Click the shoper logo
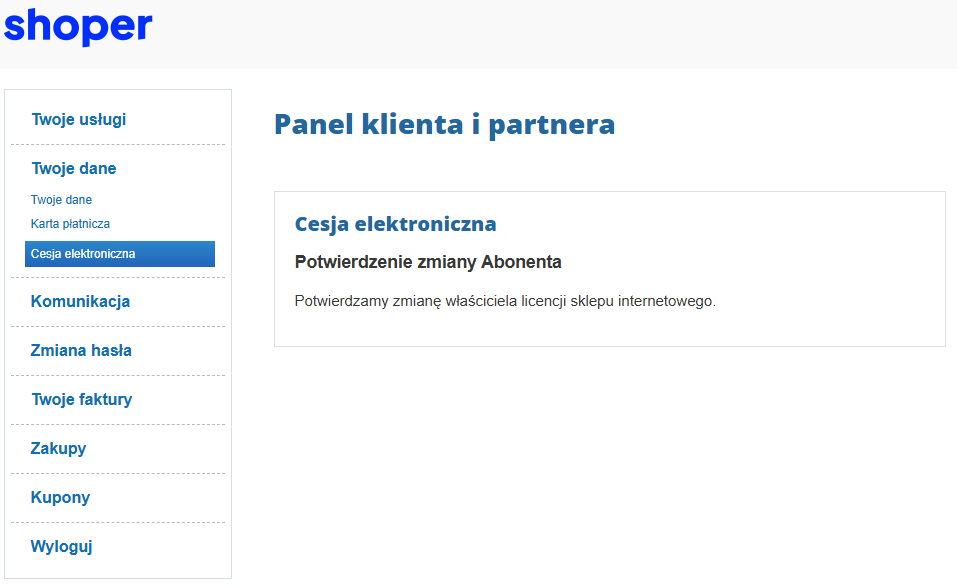The height and width of the screenshot is (588, 957). point(78,27)
